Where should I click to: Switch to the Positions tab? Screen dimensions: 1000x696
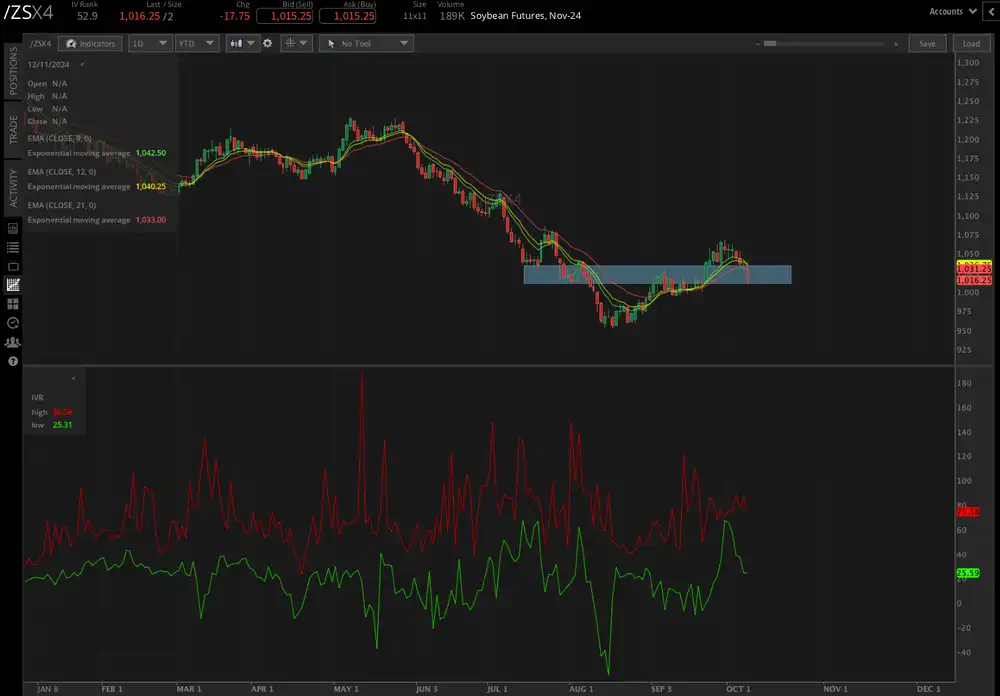click(13, 70)
